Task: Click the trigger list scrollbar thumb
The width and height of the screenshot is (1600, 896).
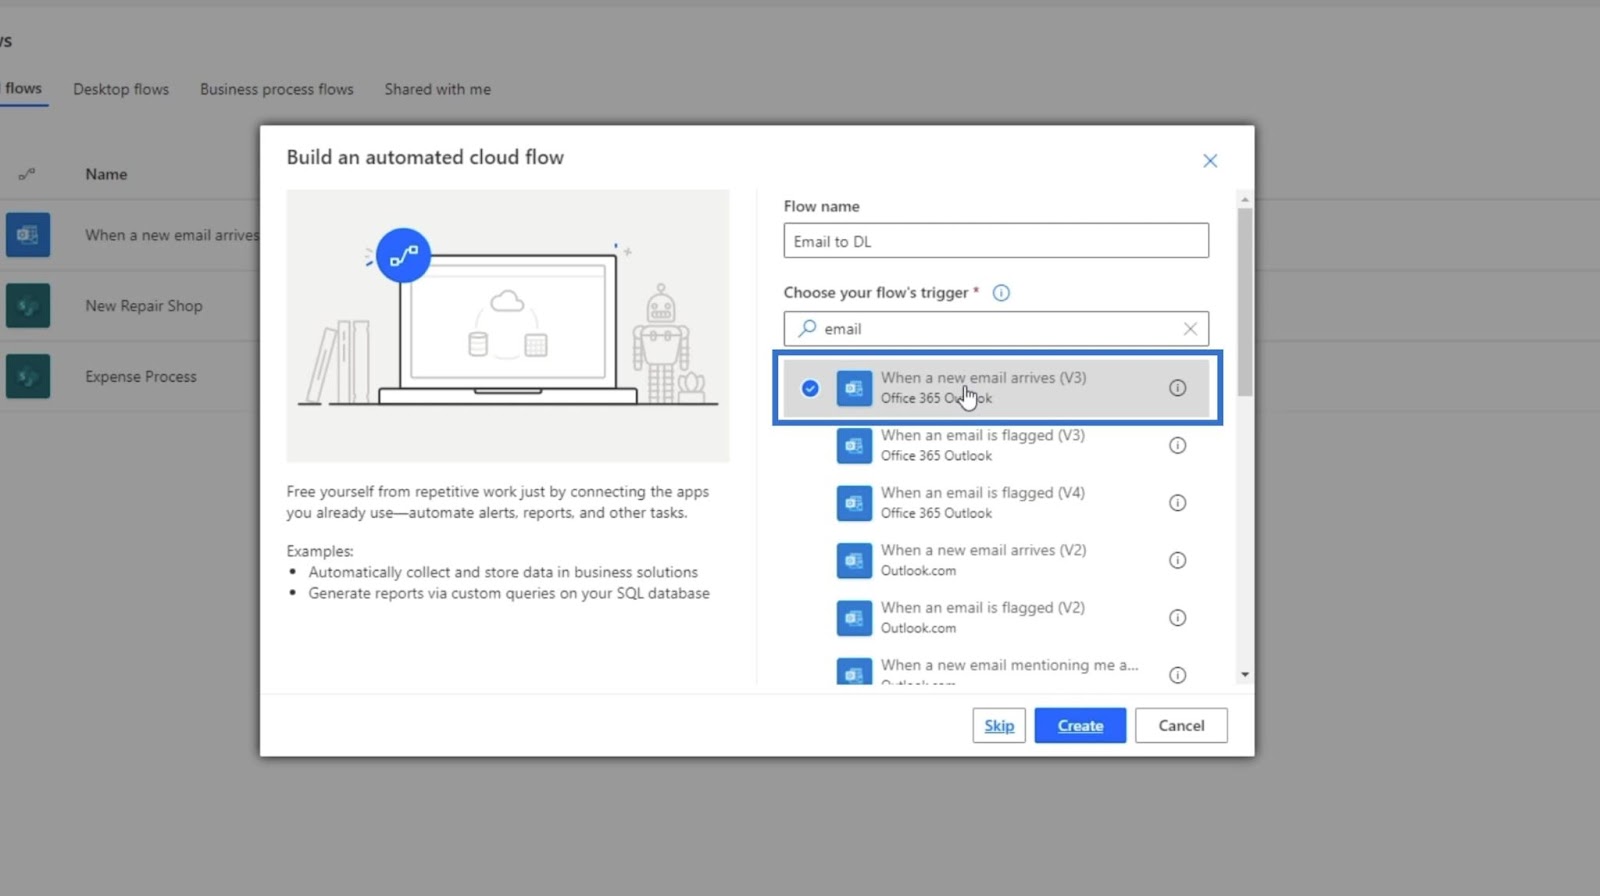Action: (1245, 300)
